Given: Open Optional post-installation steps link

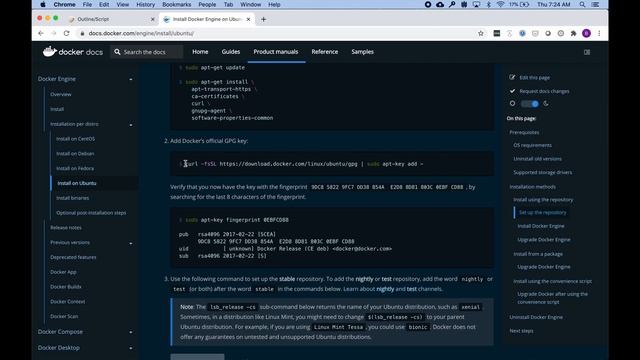Looking at the screenshot, I should coord(91,213).
